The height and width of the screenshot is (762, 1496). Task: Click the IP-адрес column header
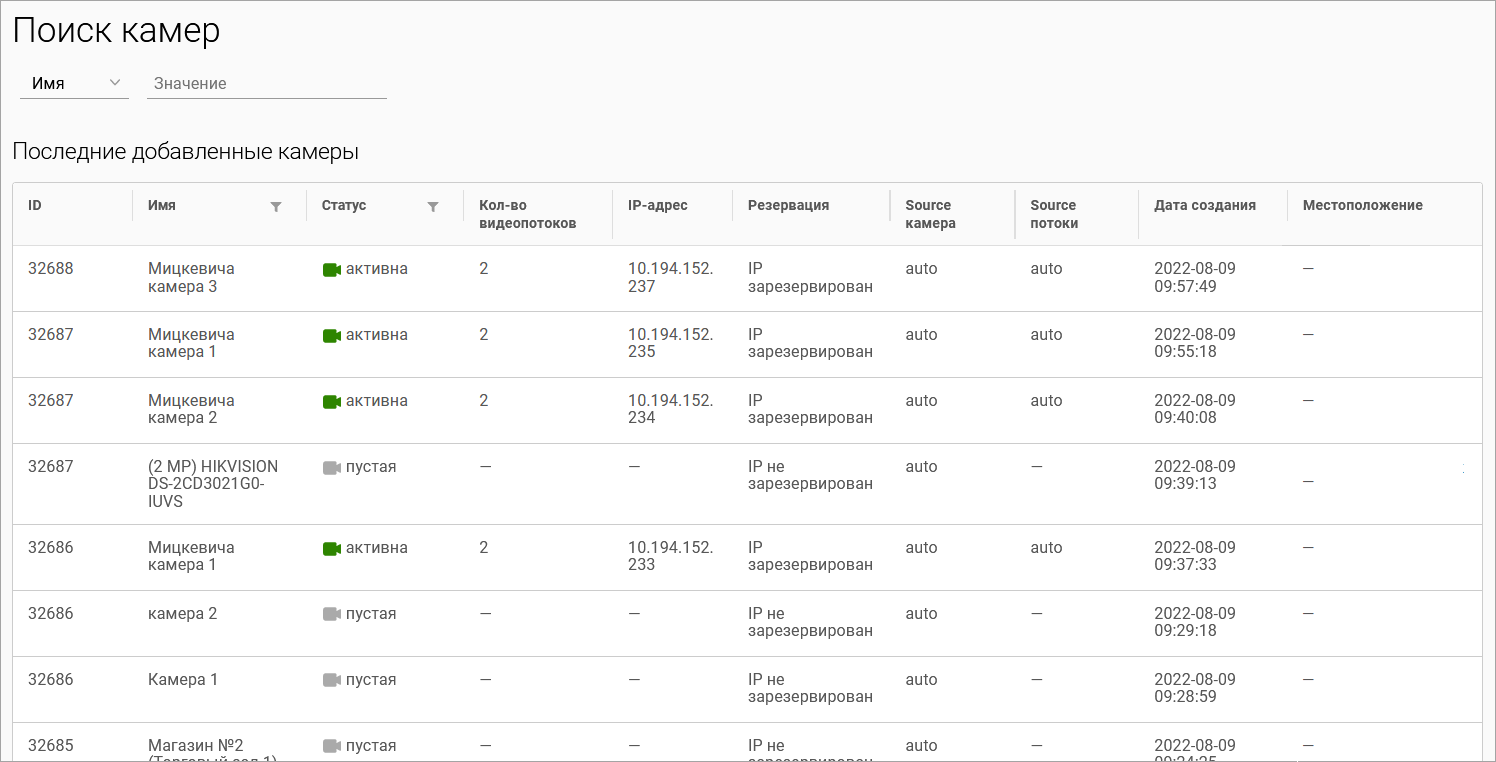[x=657, y=205]
